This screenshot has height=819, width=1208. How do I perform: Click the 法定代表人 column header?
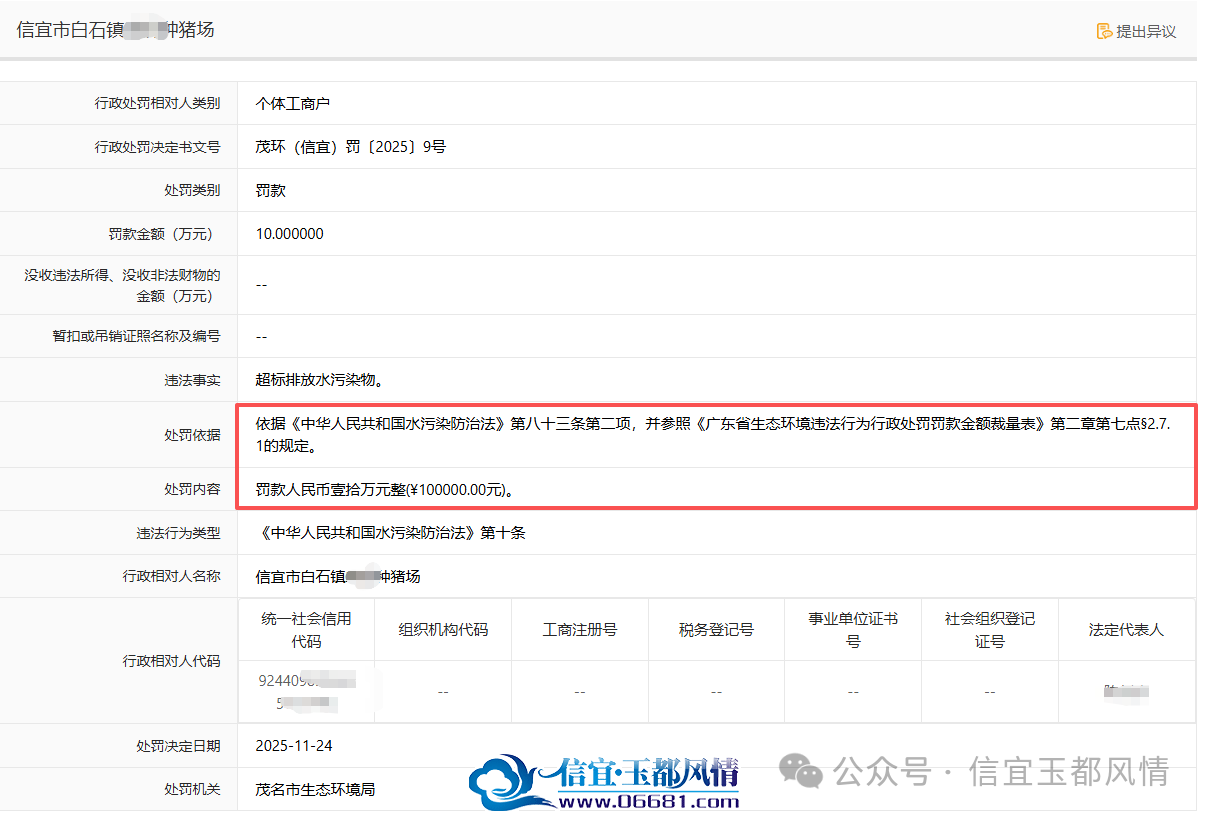(x=1126, y=630)
